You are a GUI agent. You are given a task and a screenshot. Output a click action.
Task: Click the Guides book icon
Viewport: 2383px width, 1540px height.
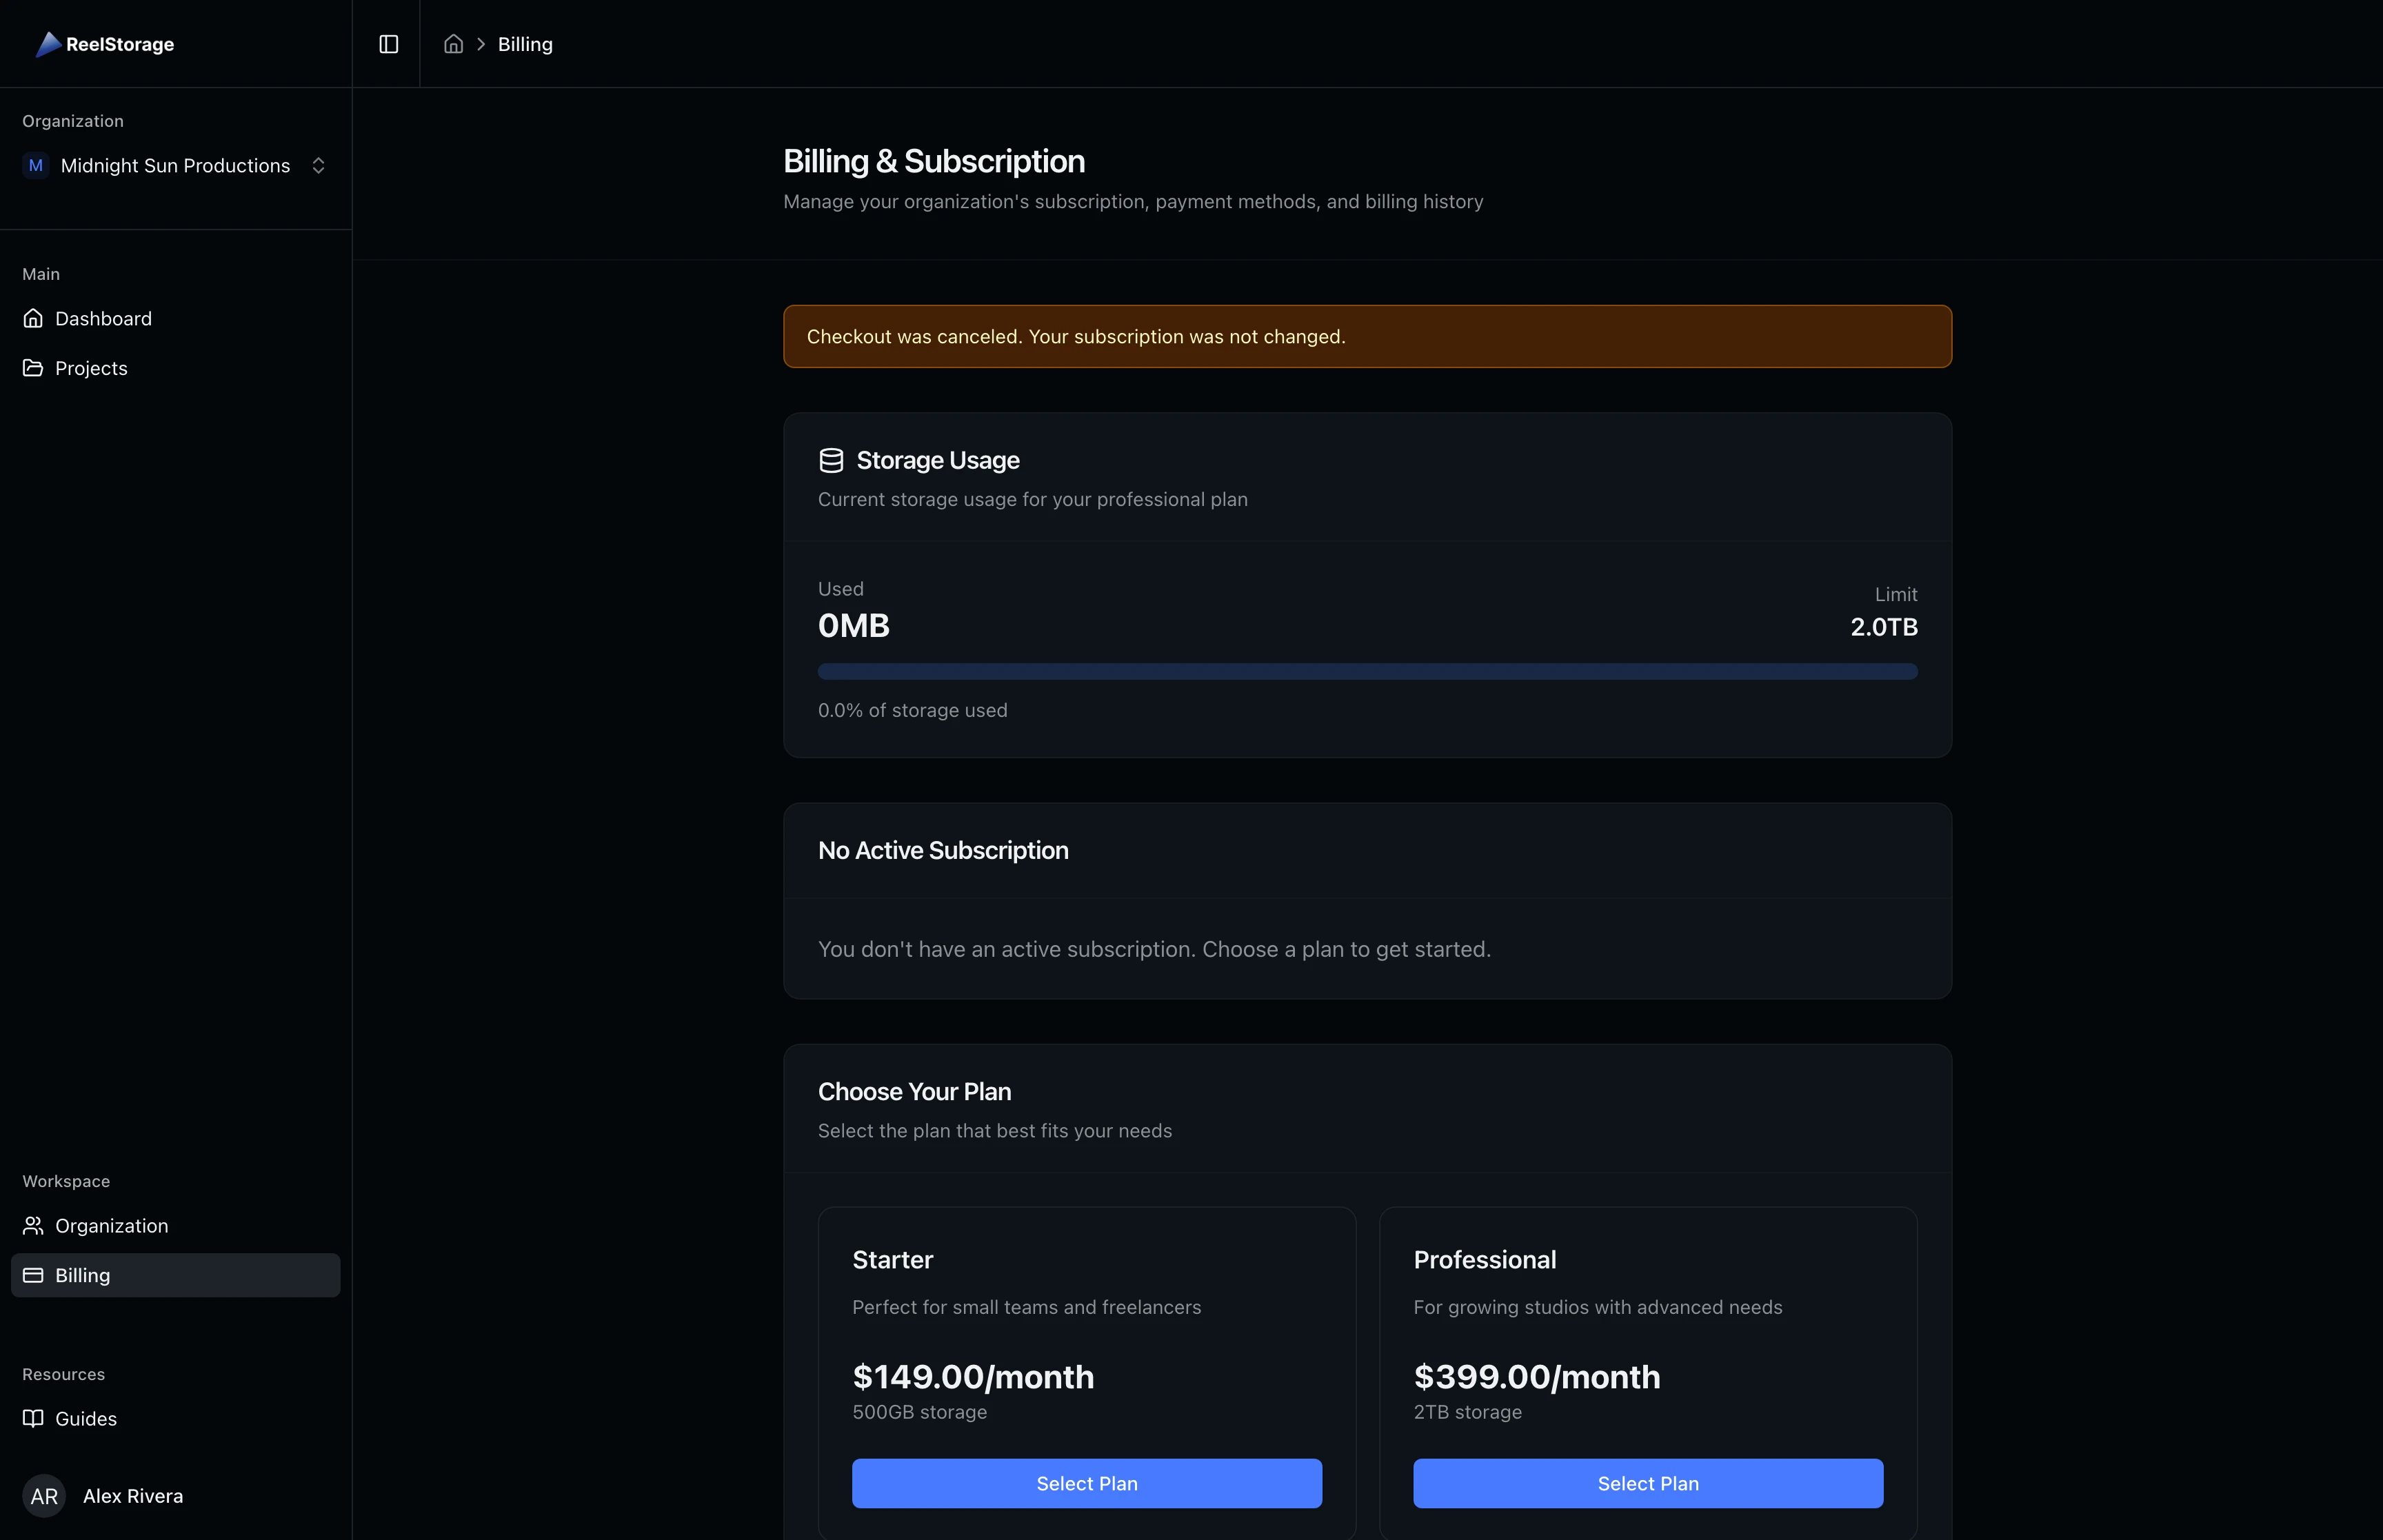coord(33,1418)
